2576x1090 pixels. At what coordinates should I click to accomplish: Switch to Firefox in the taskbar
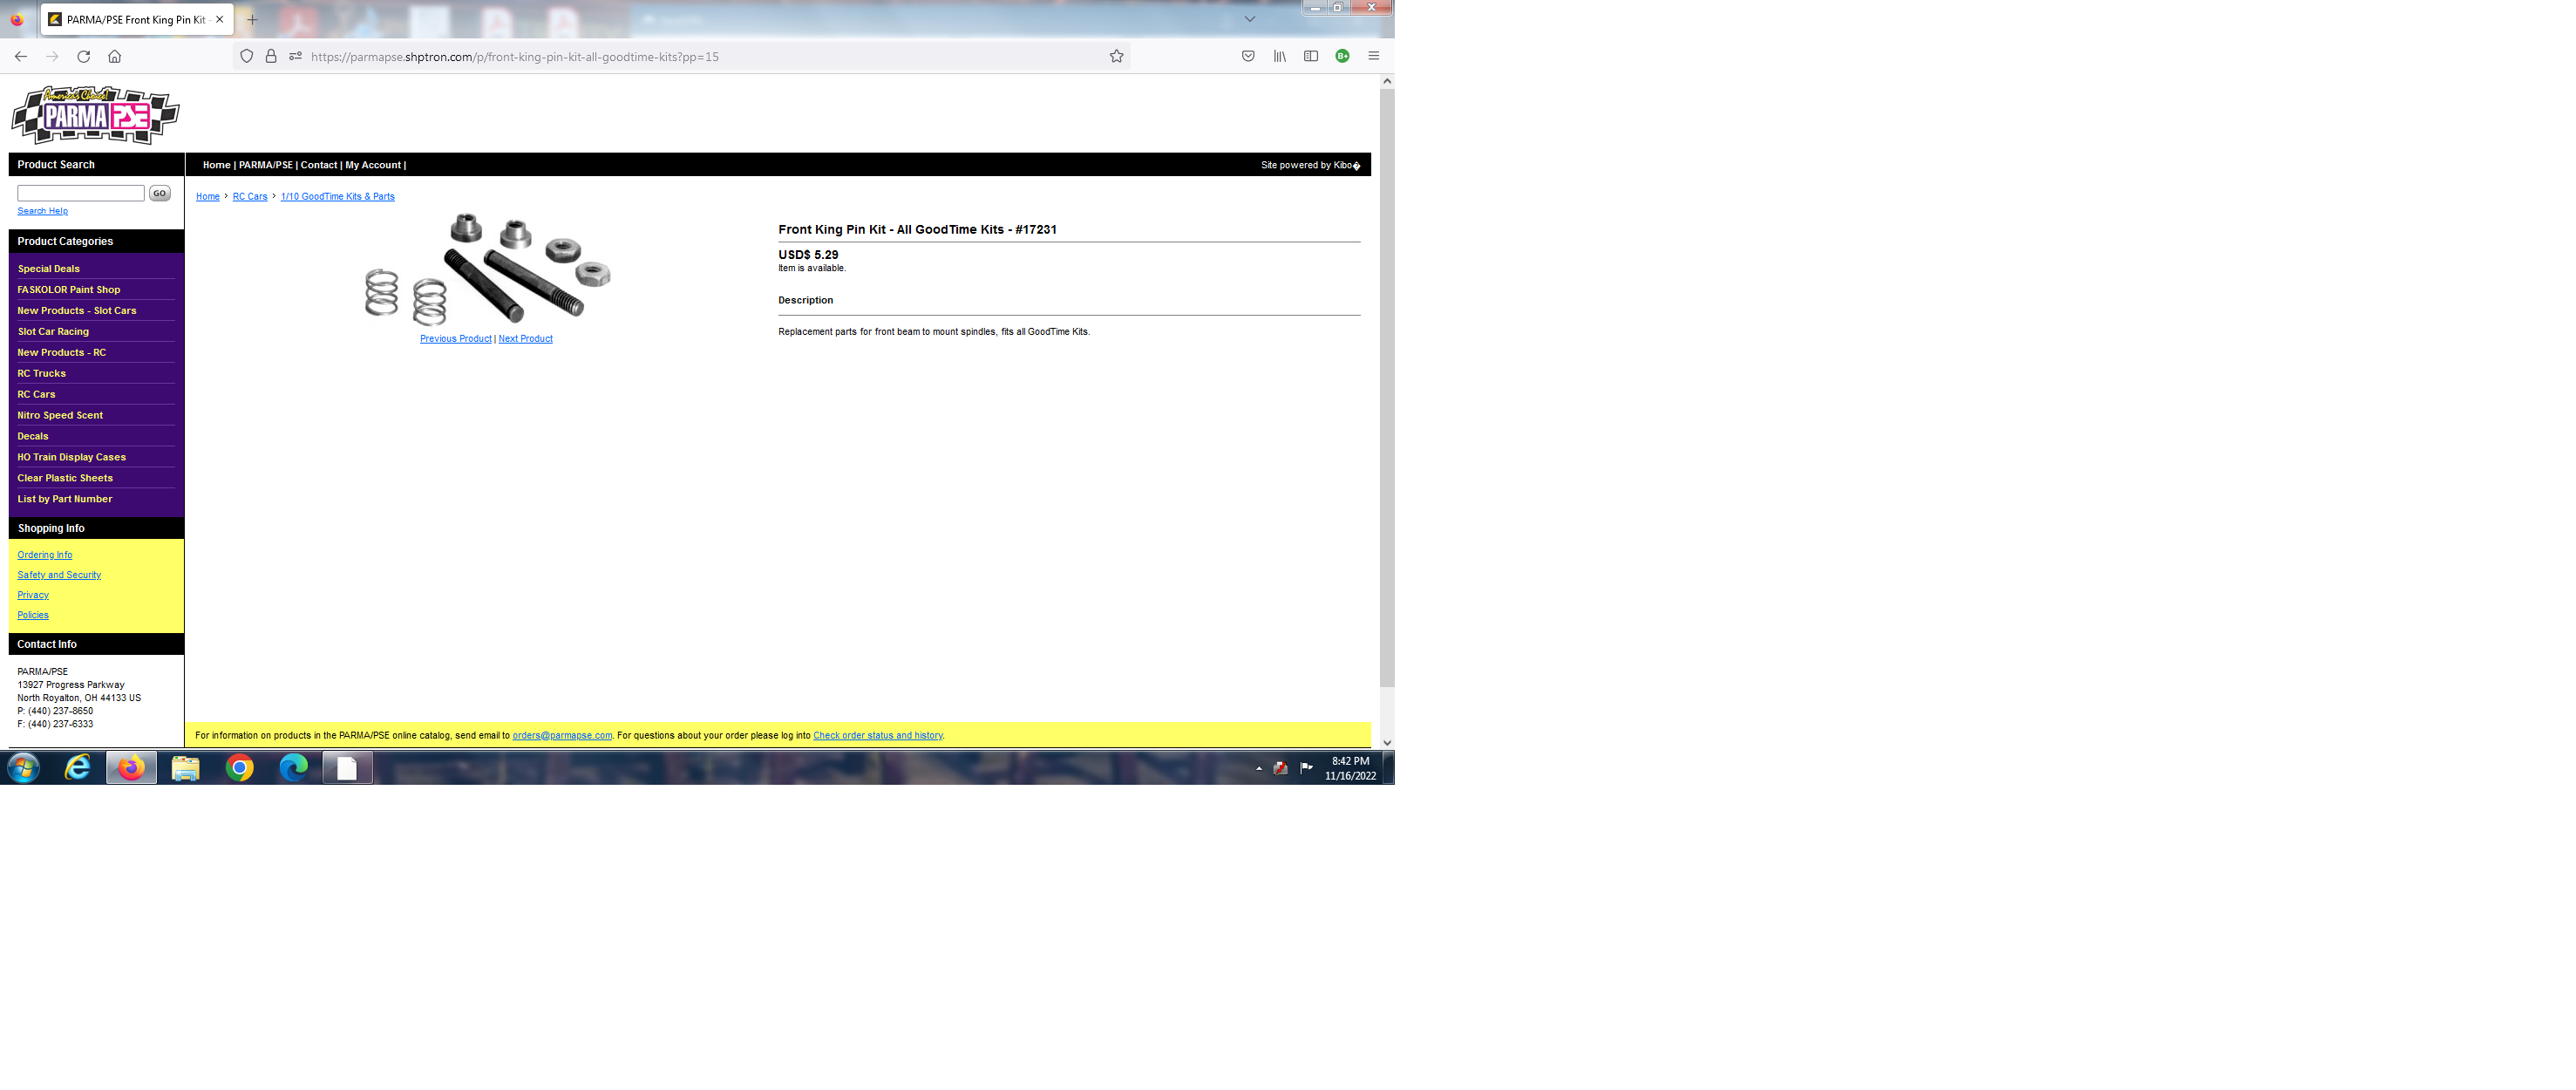131,768
